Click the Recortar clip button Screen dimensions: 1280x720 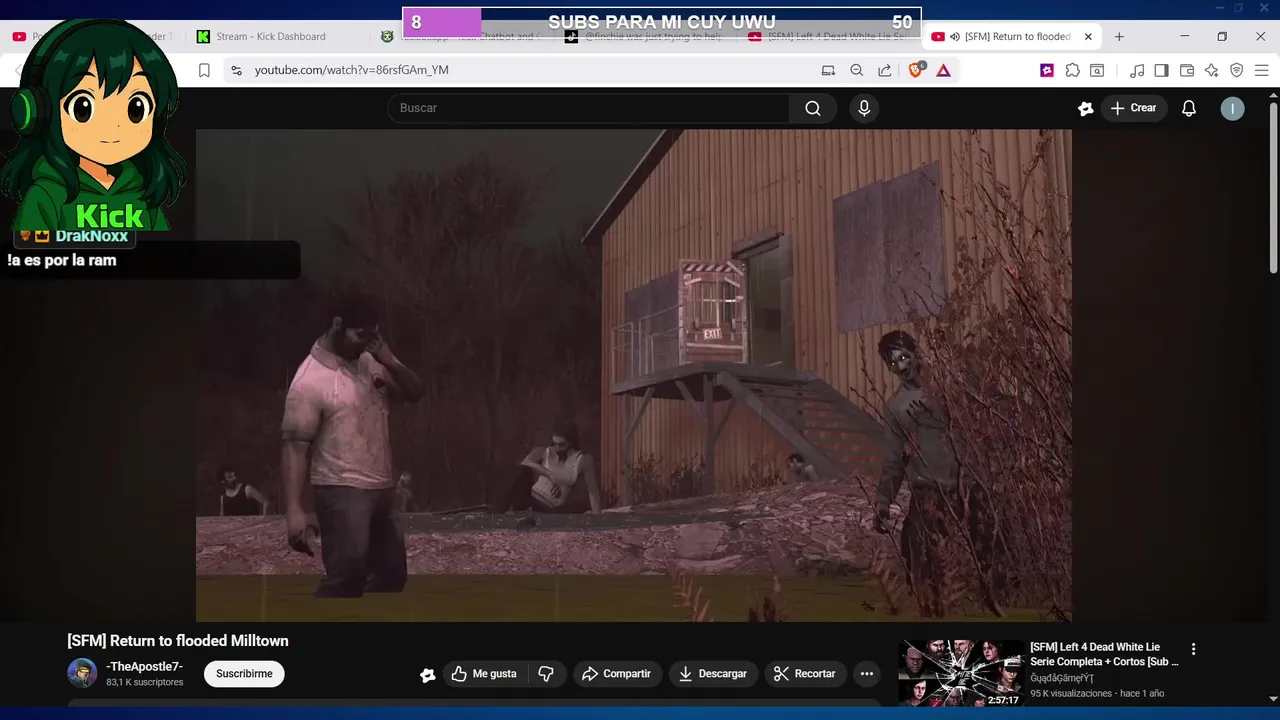click(805, 674)
